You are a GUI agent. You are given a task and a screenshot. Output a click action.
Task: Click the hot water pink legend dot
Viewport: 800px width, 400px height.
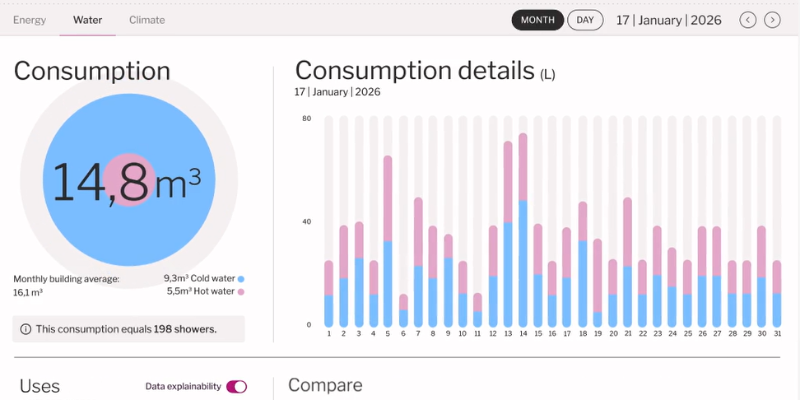(241, 292)
